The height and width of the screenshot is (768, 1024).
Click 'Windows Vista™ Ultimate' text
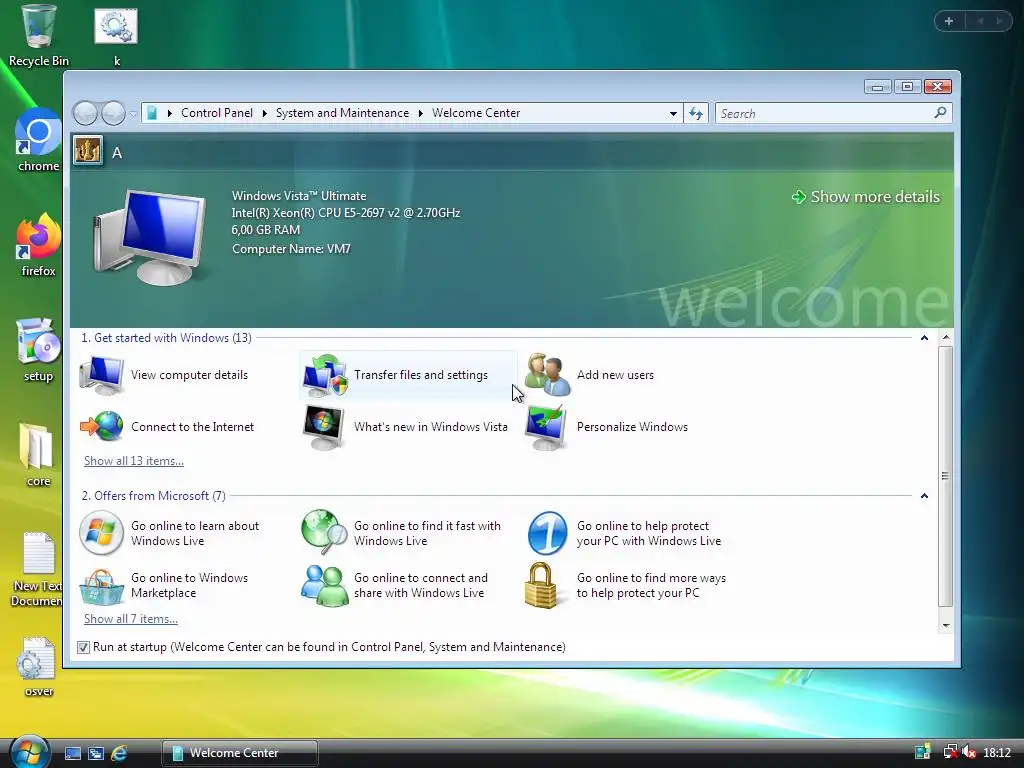tap(299, 196)
